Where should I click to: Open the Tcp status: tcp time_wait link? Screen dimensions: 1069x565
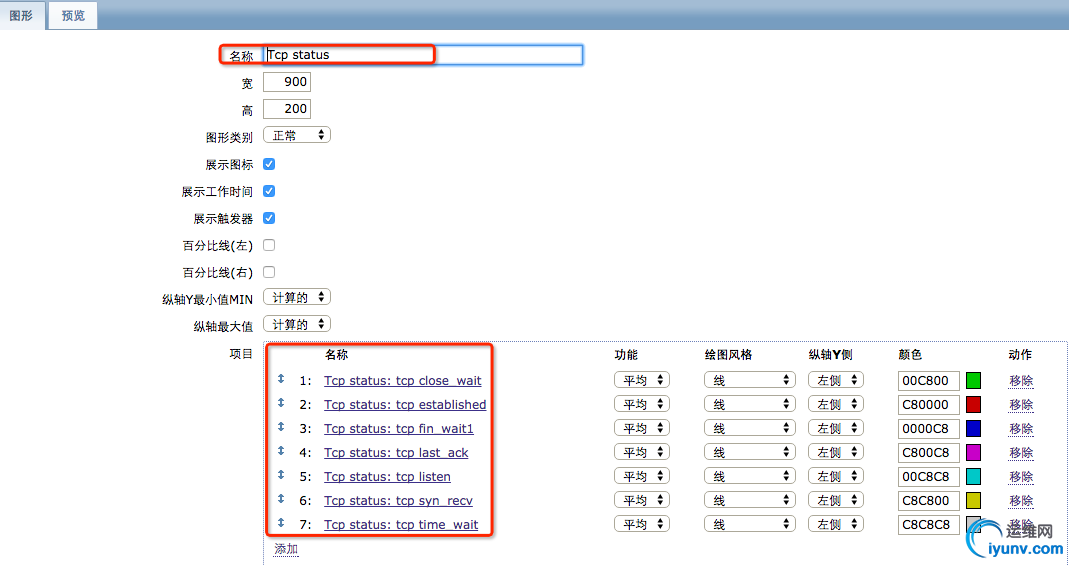click(401, 524)
